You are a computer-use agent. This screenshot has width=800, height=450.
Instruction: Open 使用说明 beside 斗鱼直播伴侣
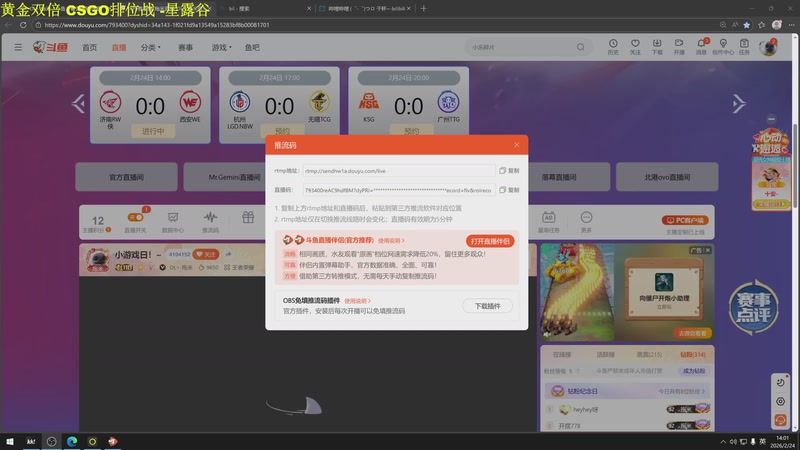pos(391,240)
